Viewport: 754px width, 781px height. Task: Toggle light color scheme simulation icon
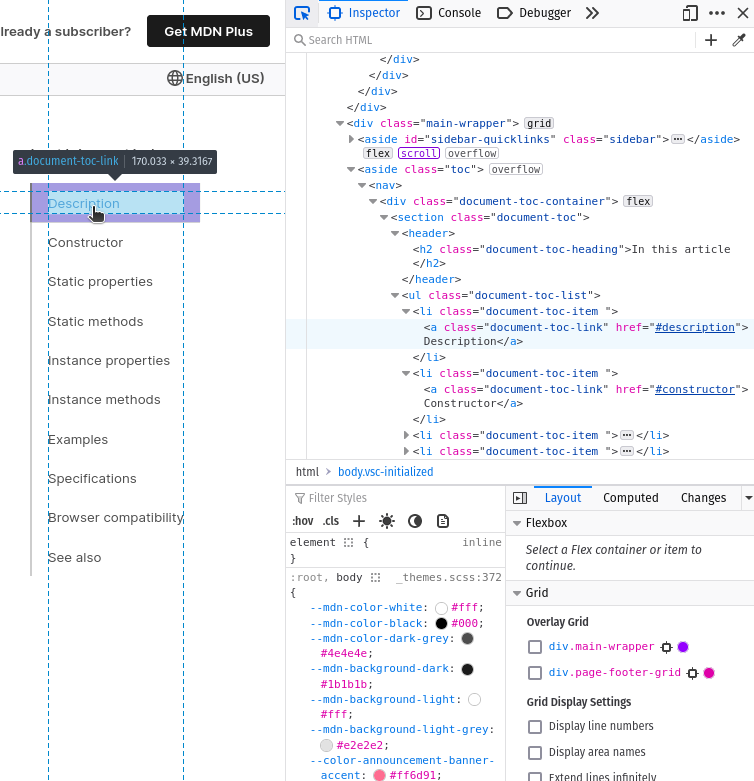pos(386,521)
